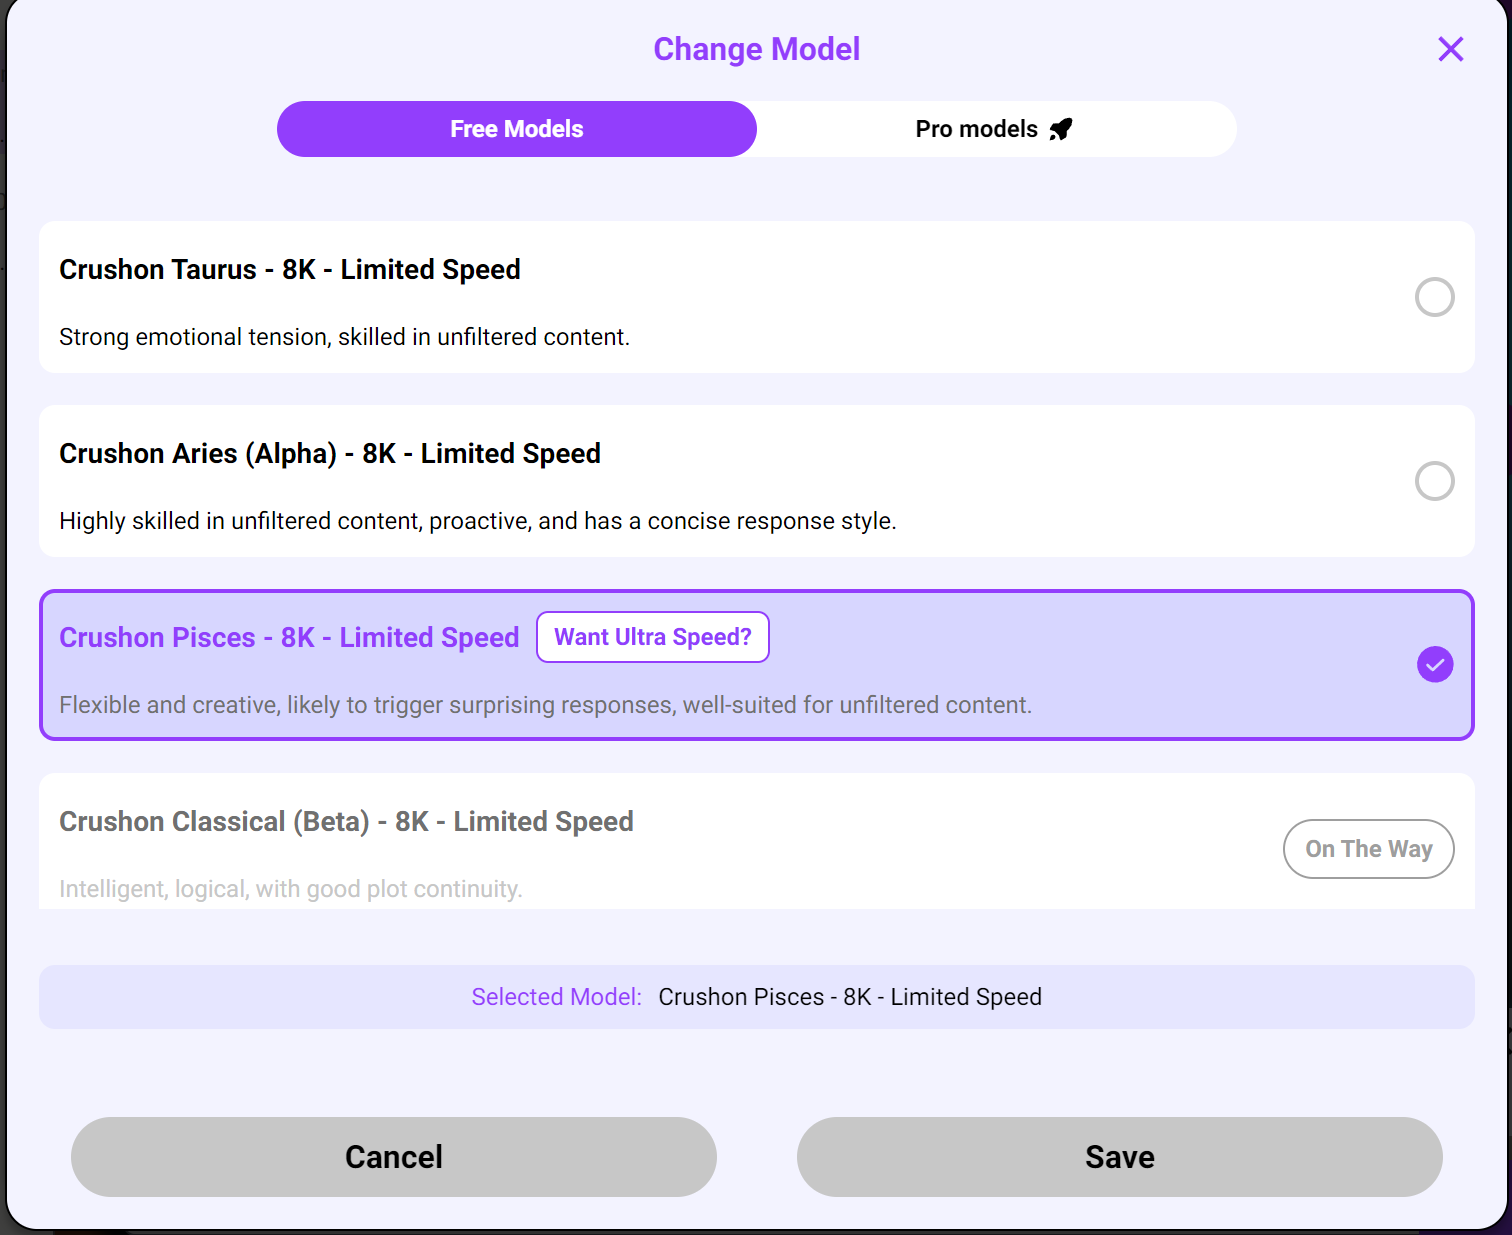1512x1235 pixels.
Task: Select the Crushon Taurus radio button
Action: pos(1434,297)
